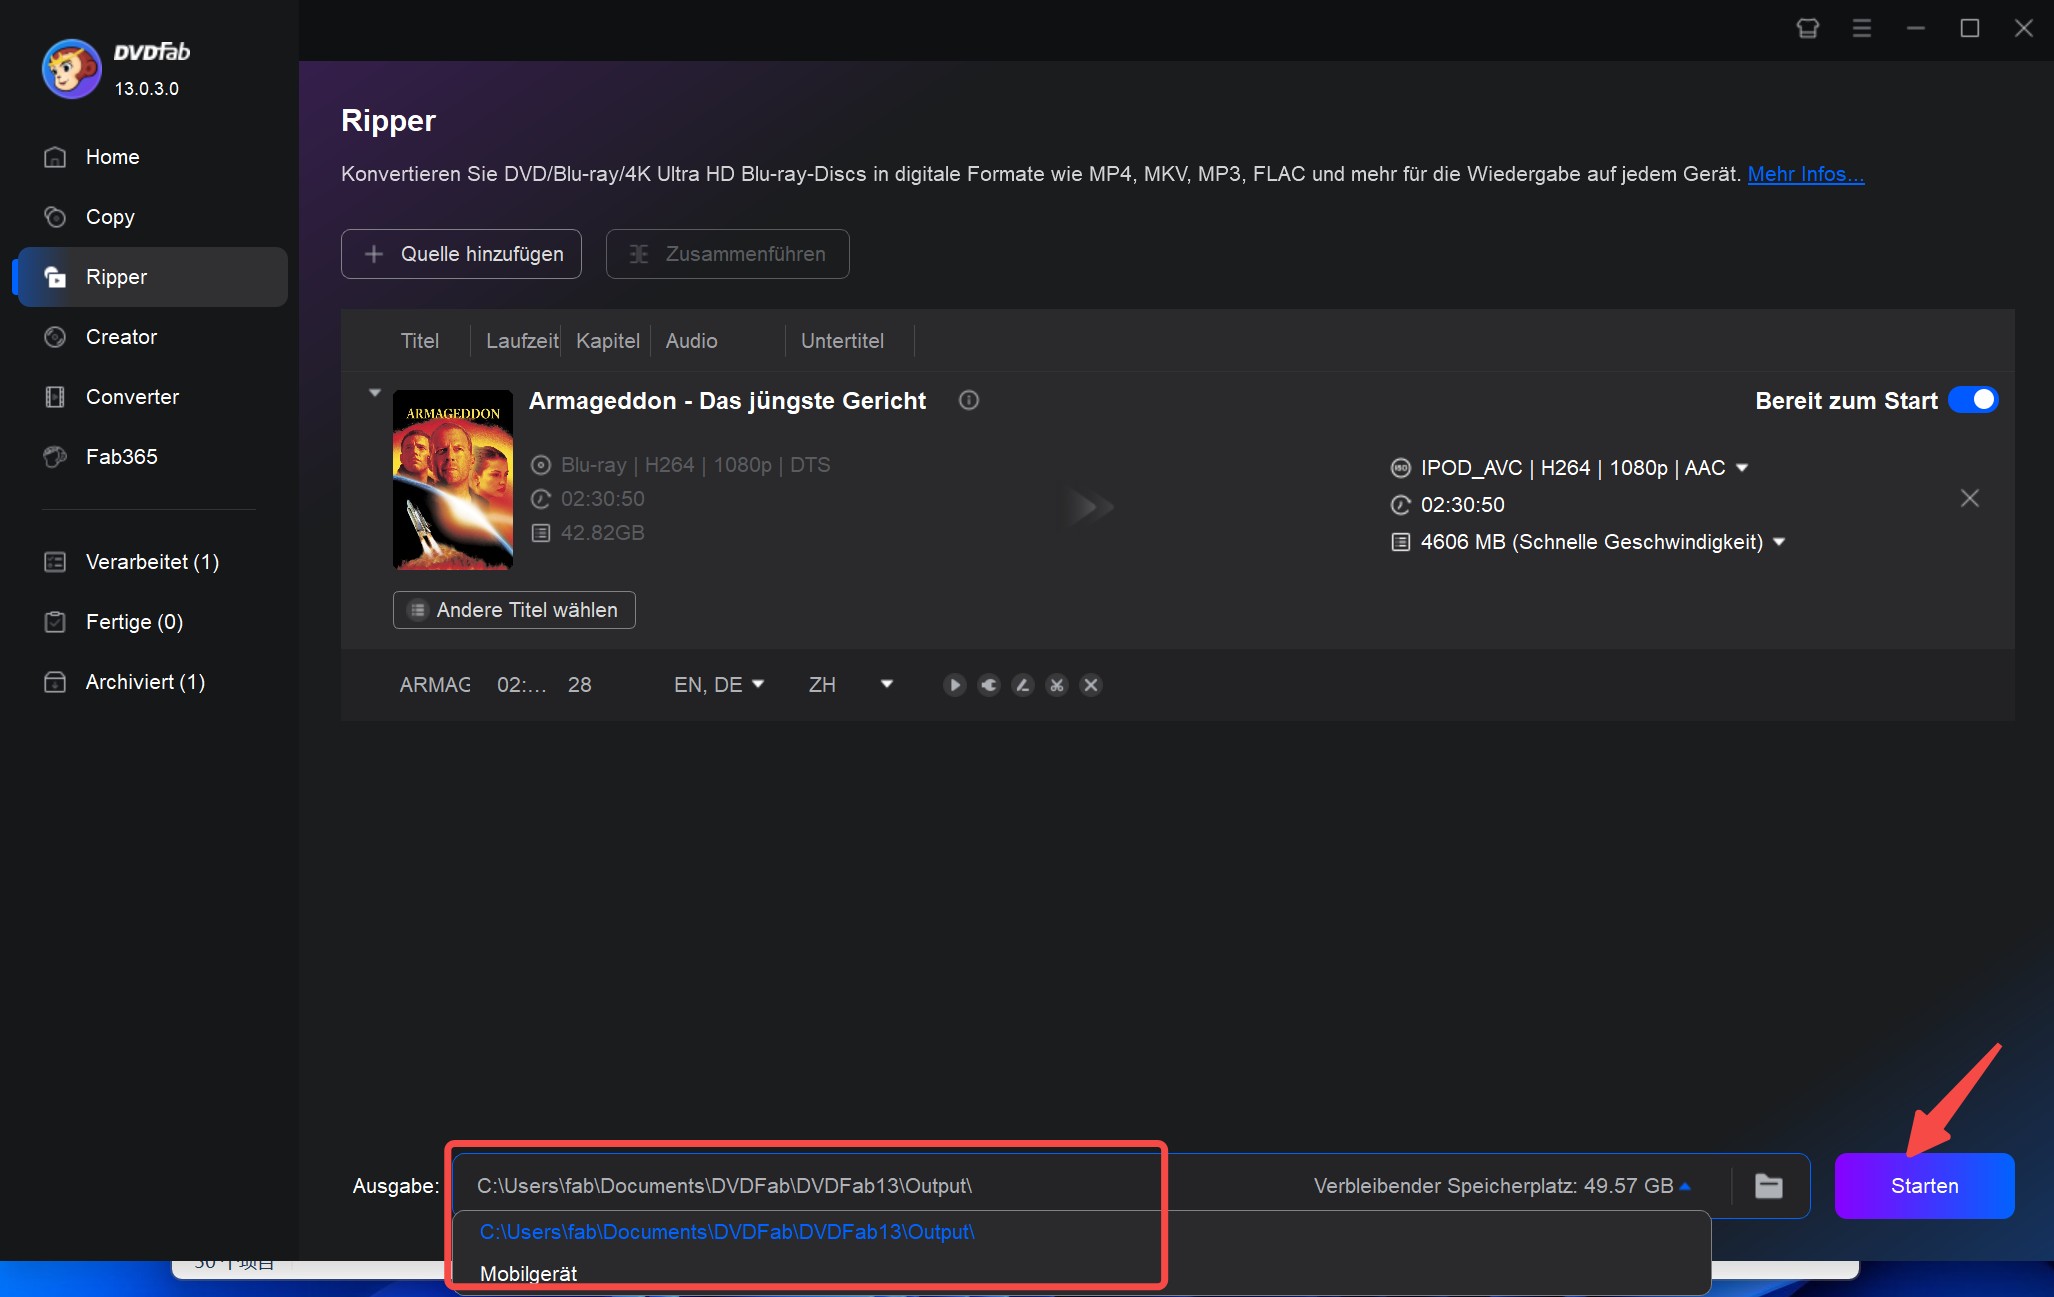The height and width of the screenshot is (1297, 2054).
Task: Open the 4606 MB output size dropdown
Action: point(1779,542)
